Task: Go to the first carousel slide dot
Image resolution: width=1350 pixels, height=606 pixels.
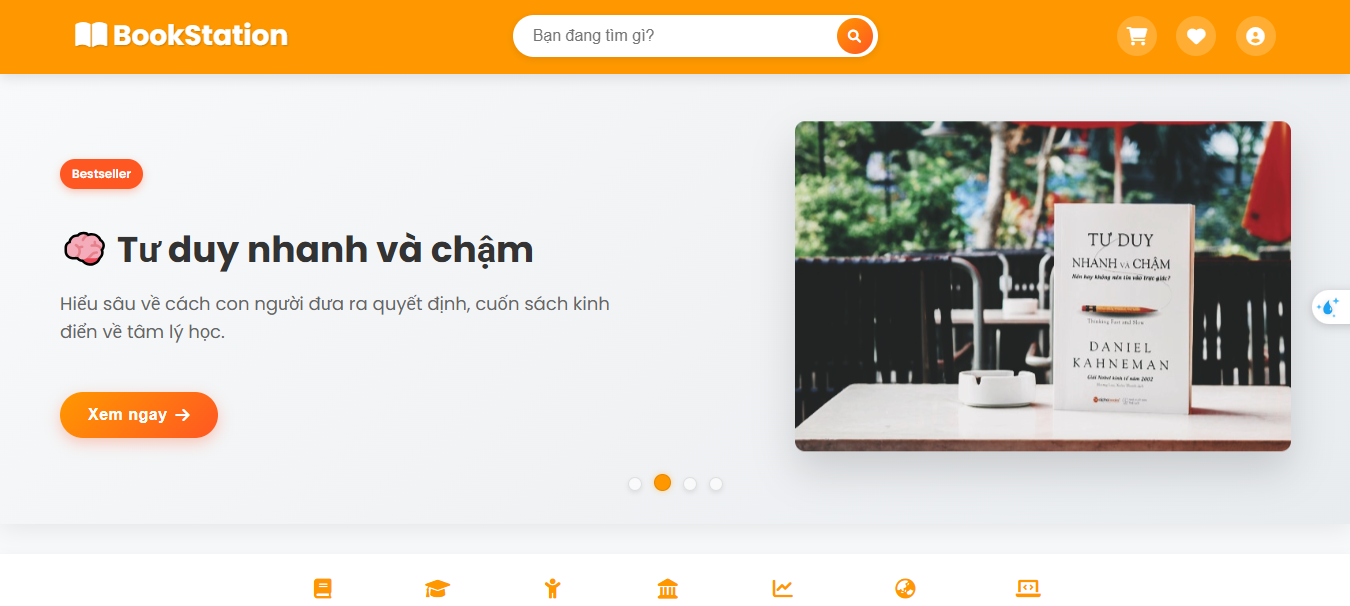Action: [x=635, y=484]
